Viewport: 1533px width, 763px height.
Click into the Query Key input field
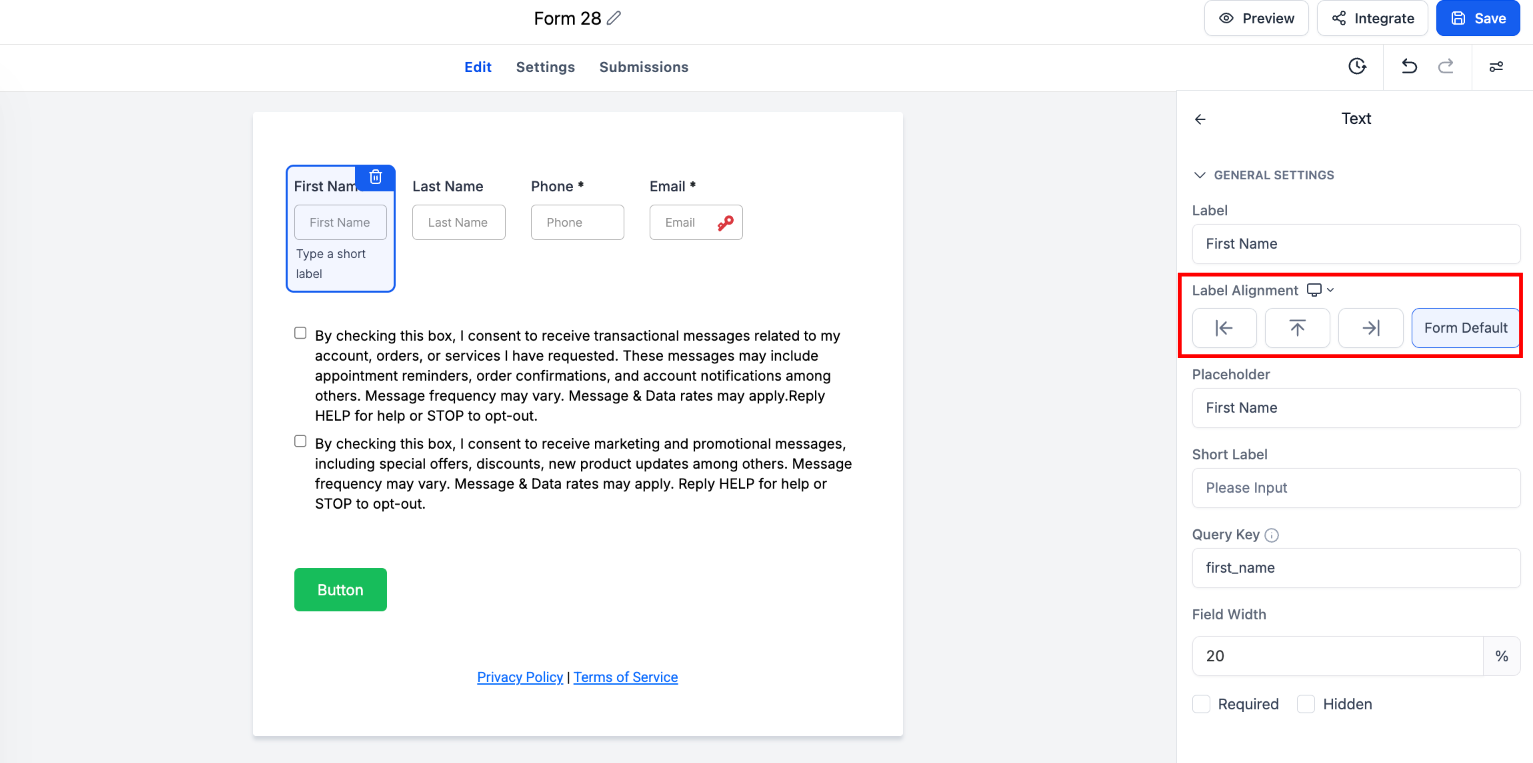pyautogui.click(x=1355, y=568)
